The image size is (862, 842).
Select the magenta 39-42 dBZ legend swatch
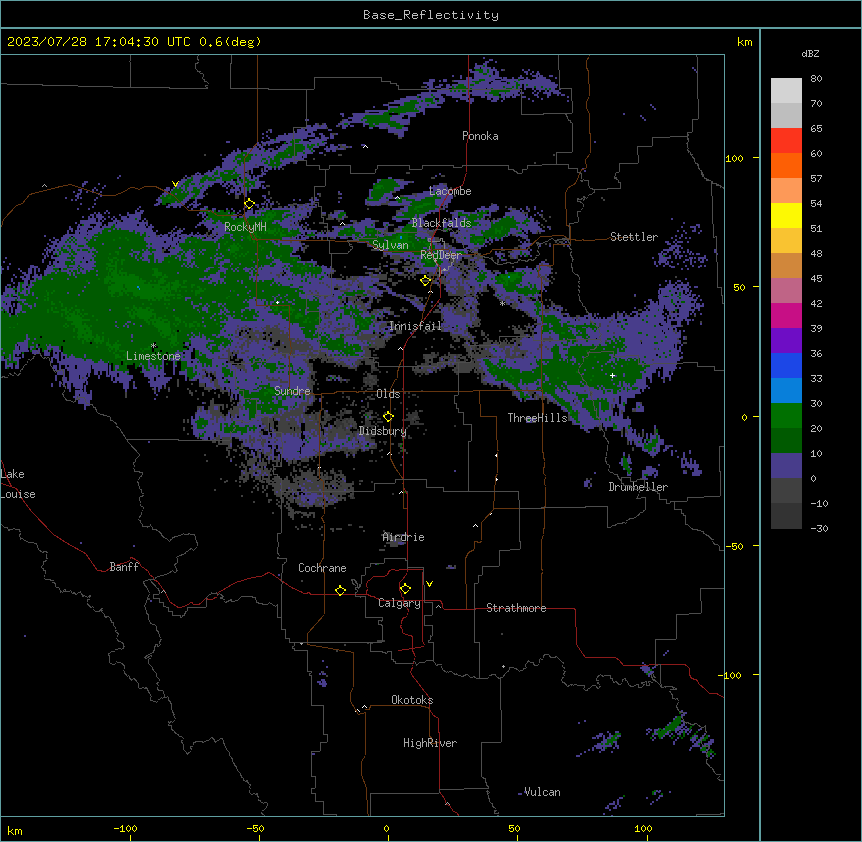click(786, 316)
